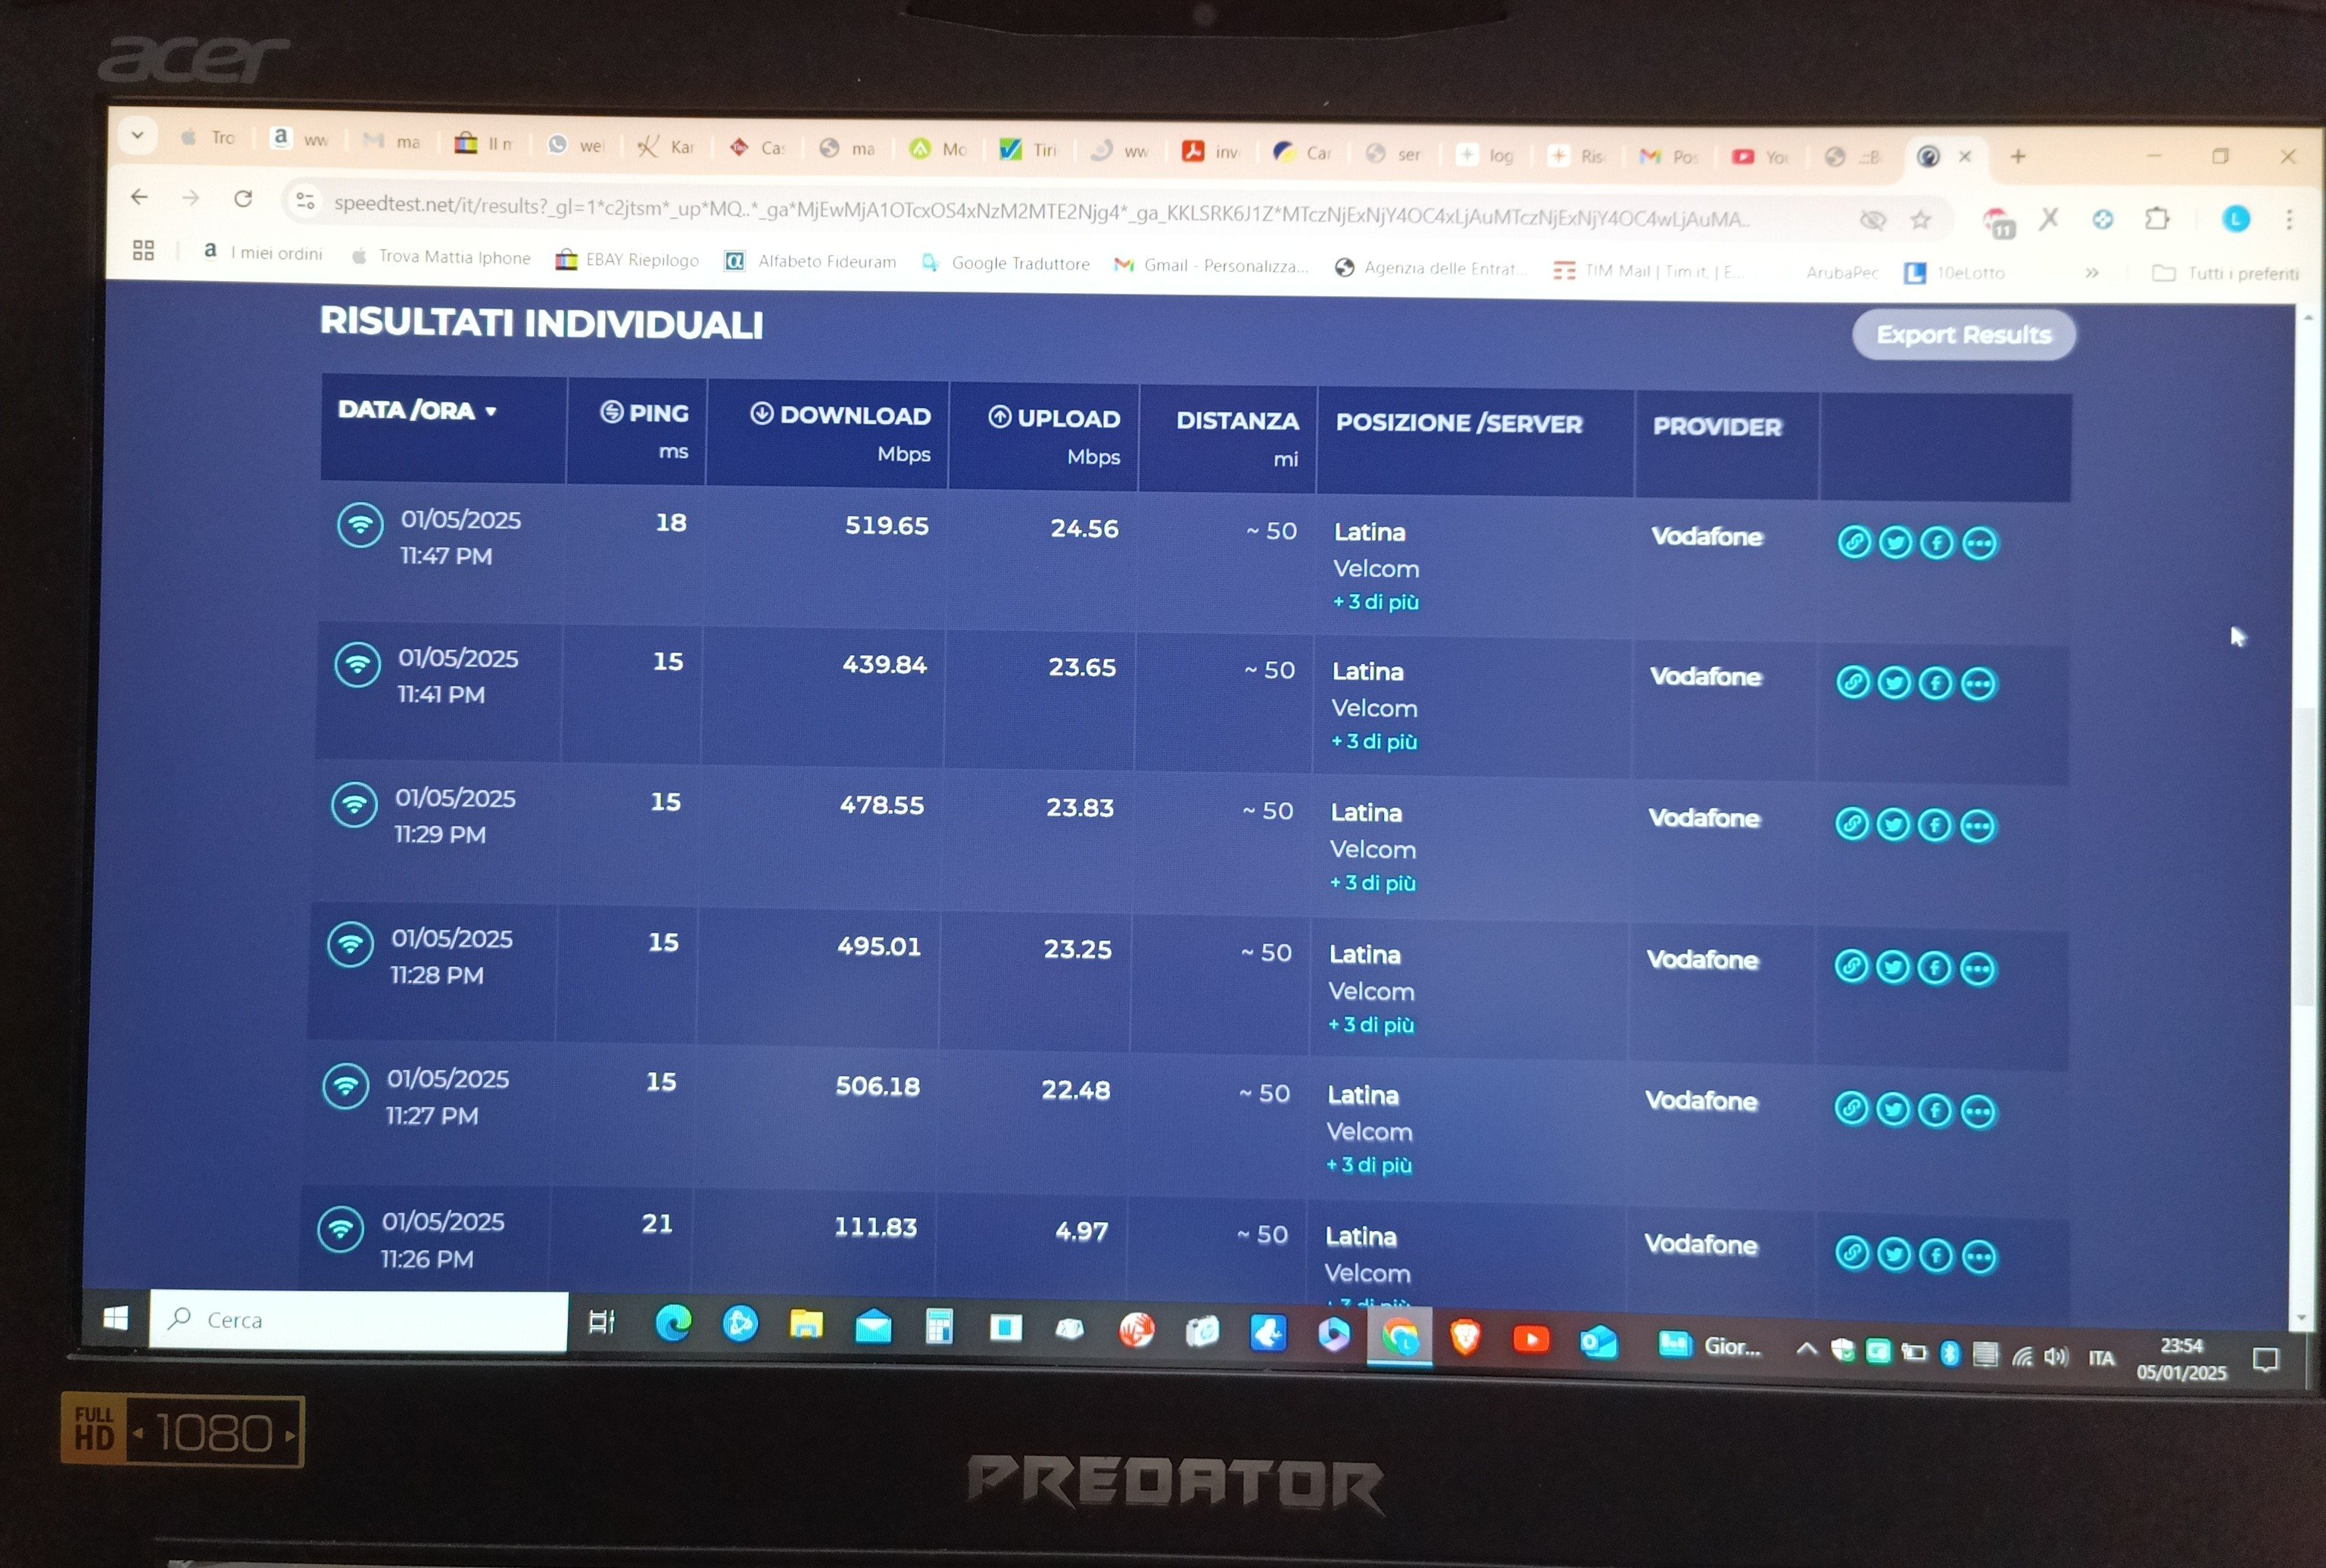This screenshot has height=1568, width=2326.
Task: Expand '+3 di più' for 11:47 PM test
Action: point(1375,602)
